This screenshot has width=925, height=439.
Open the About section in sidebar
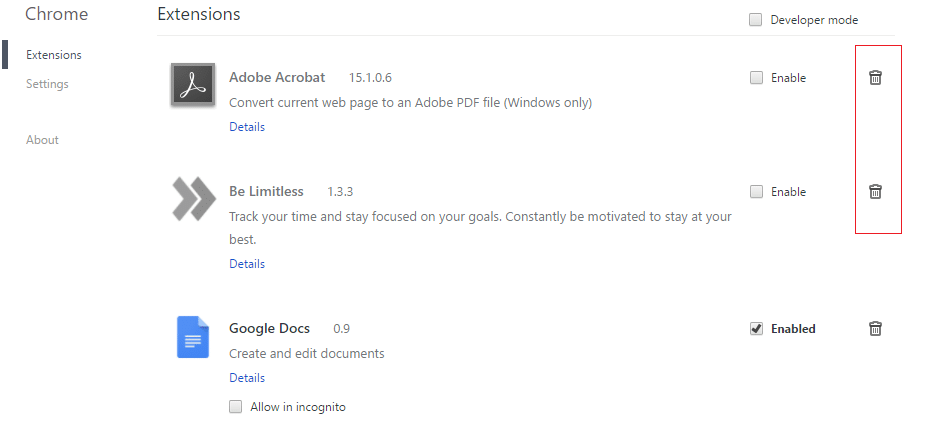pos(42,140)
